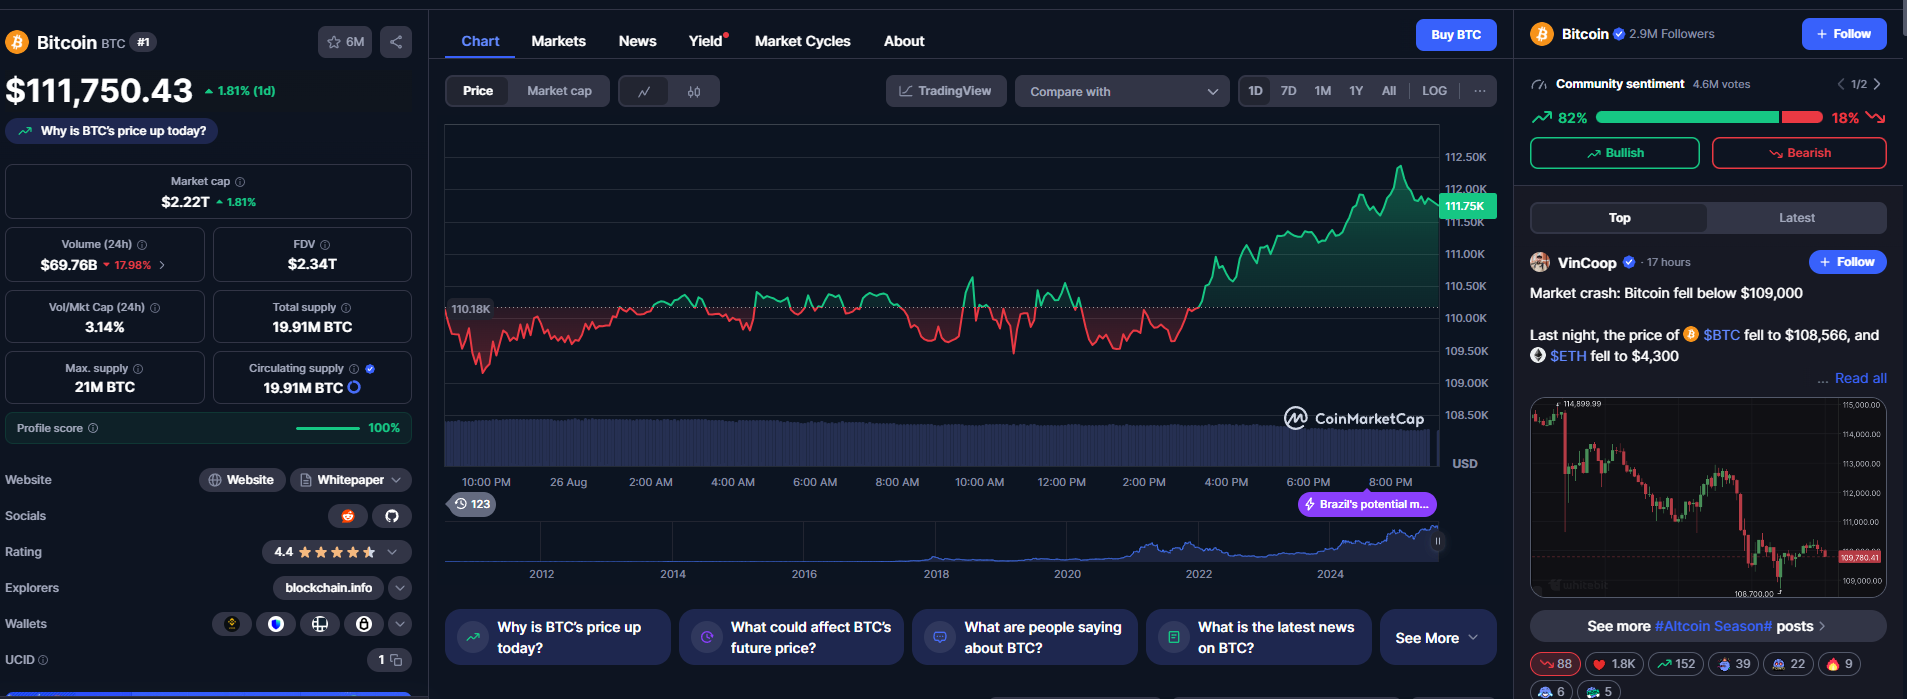Show info tooltip for Total supply
1907x699 pixels.
346,308
